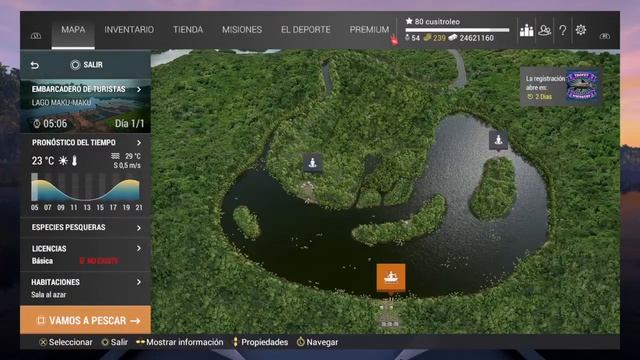
Task: Click the star icon by cusitroleo
Action: [409, 21]
